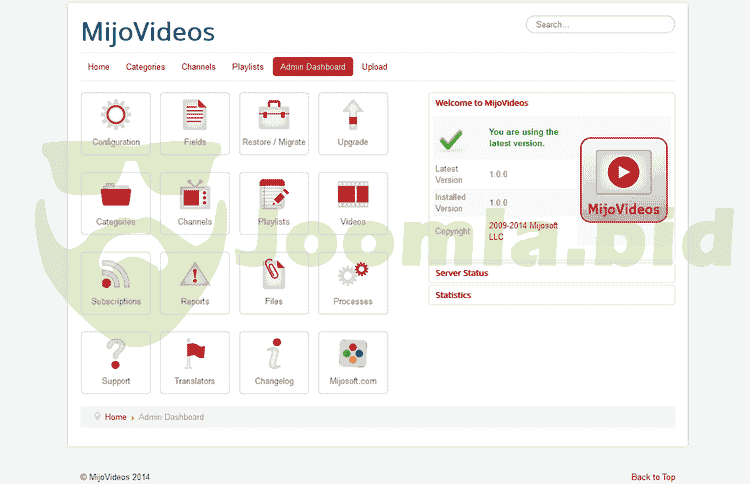Click the Back to Top link

[x=653, y=477]
